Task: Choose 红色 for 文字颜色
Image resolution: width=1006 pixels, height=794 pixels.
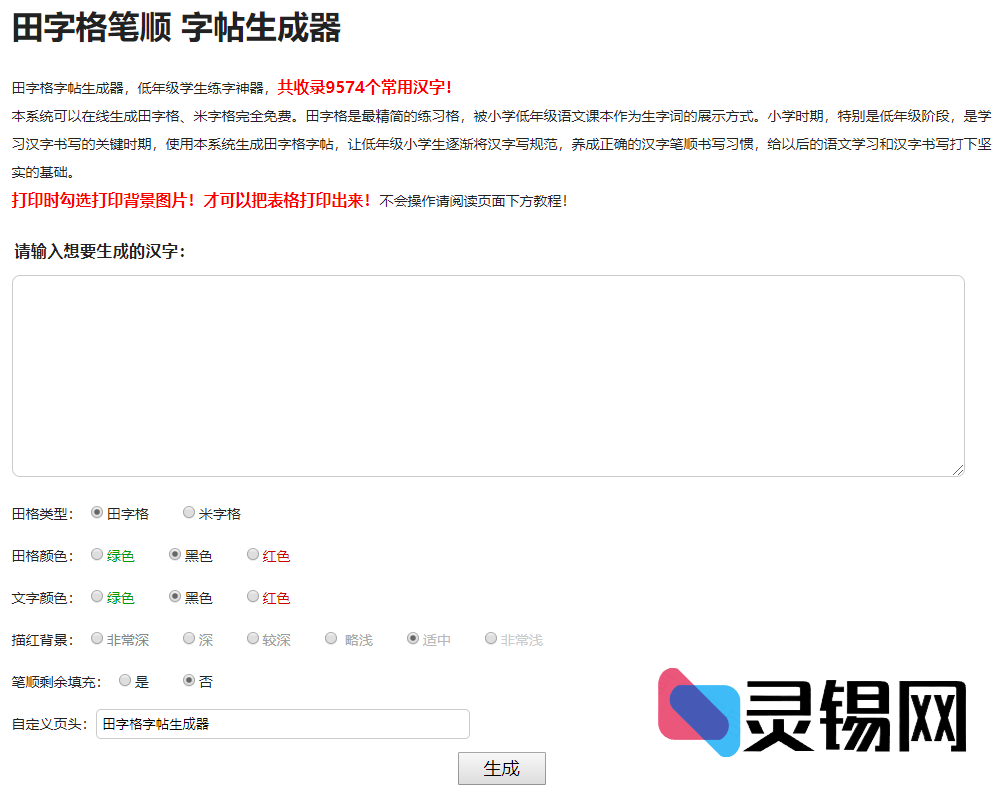Action: (x=252, y=596)
